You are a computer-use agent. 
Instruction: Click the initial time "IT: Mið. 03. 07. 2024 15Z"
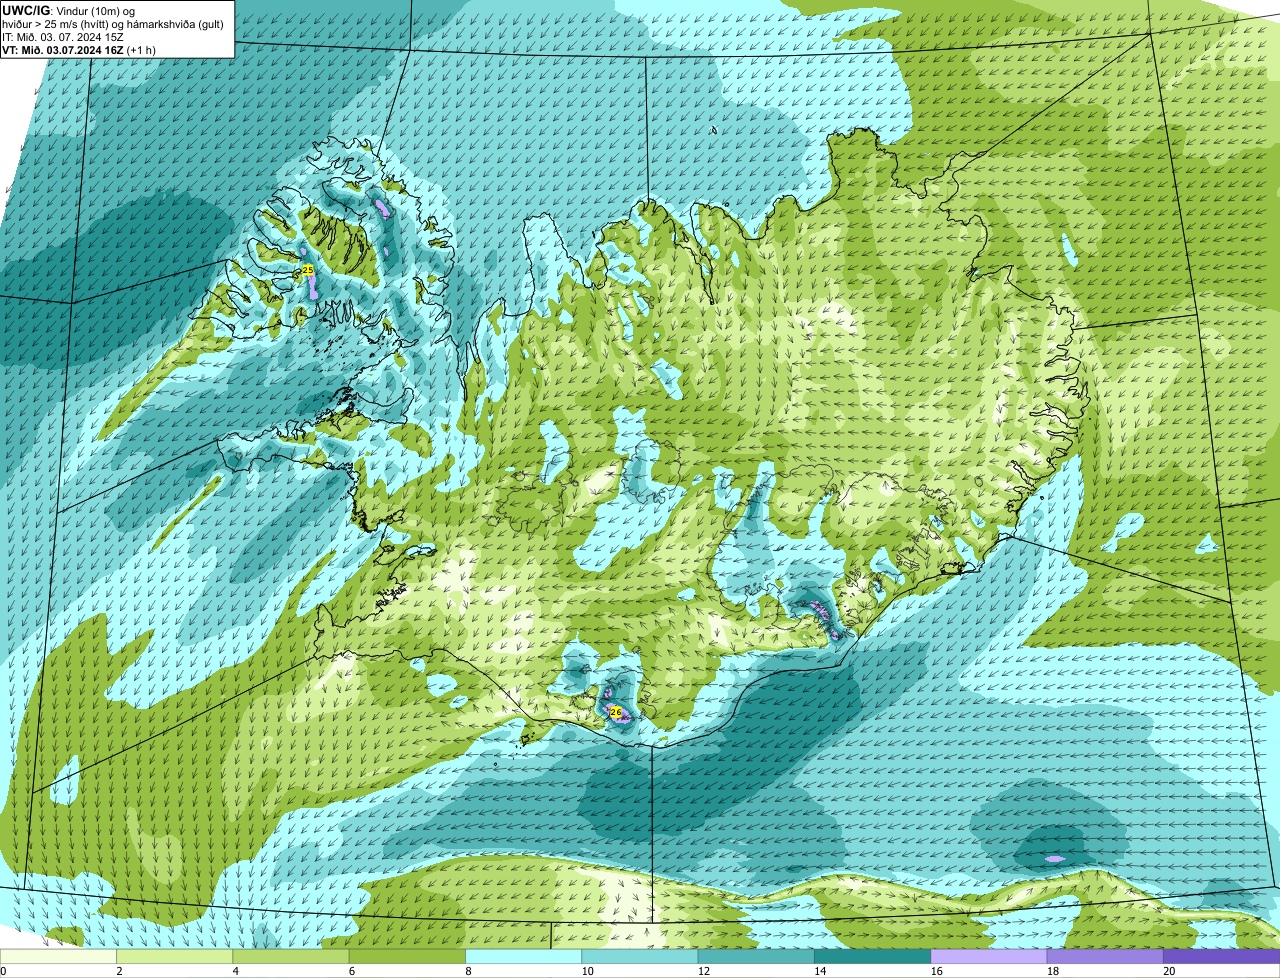tap(63, 37)
